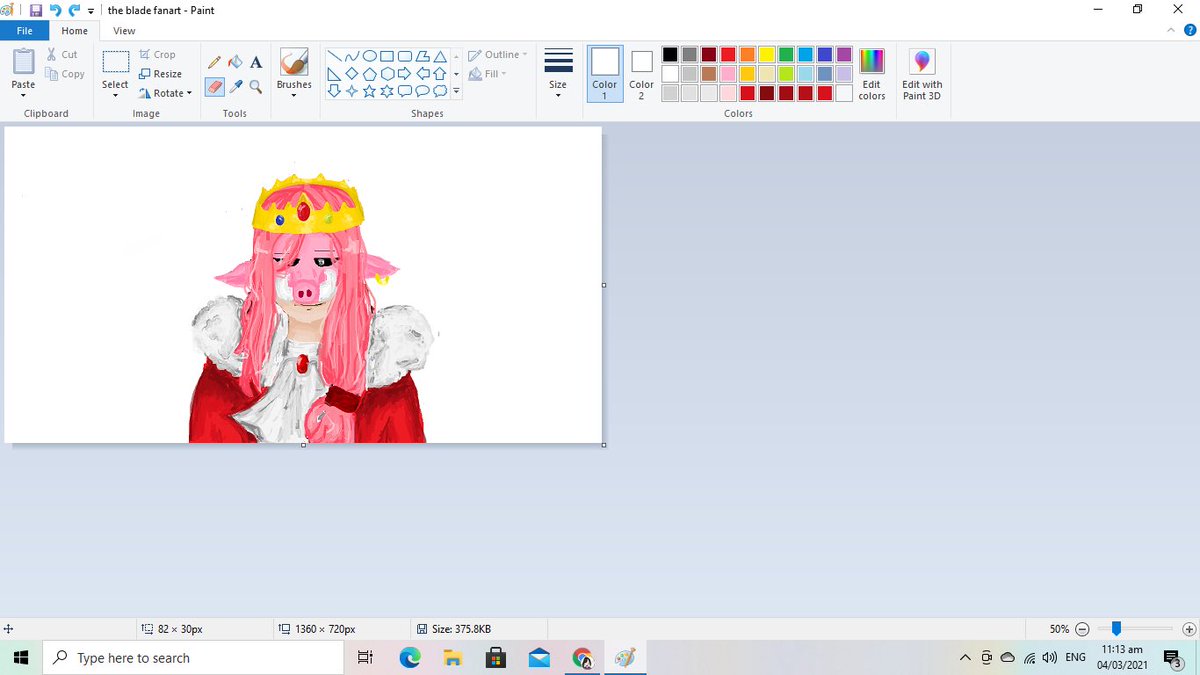Choose the Four-point star shape
The width and height of the screenshot is (1200, 675).
click(352, 91)
